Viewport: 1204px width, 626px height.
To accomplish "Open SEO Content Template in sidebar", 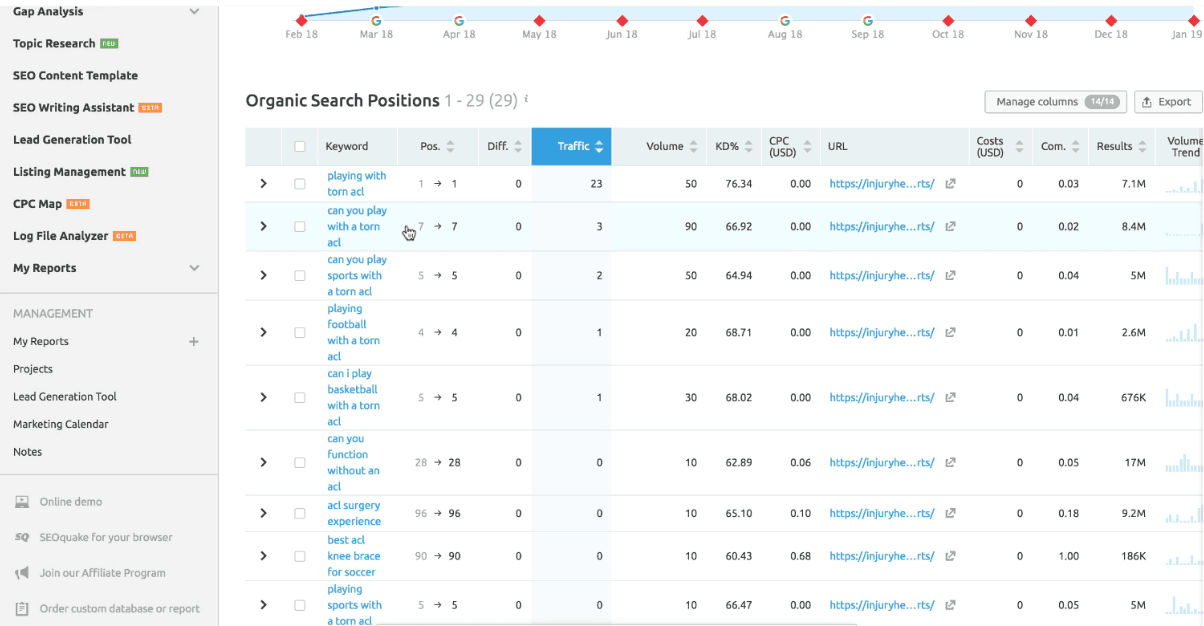I will coord(75,76).
